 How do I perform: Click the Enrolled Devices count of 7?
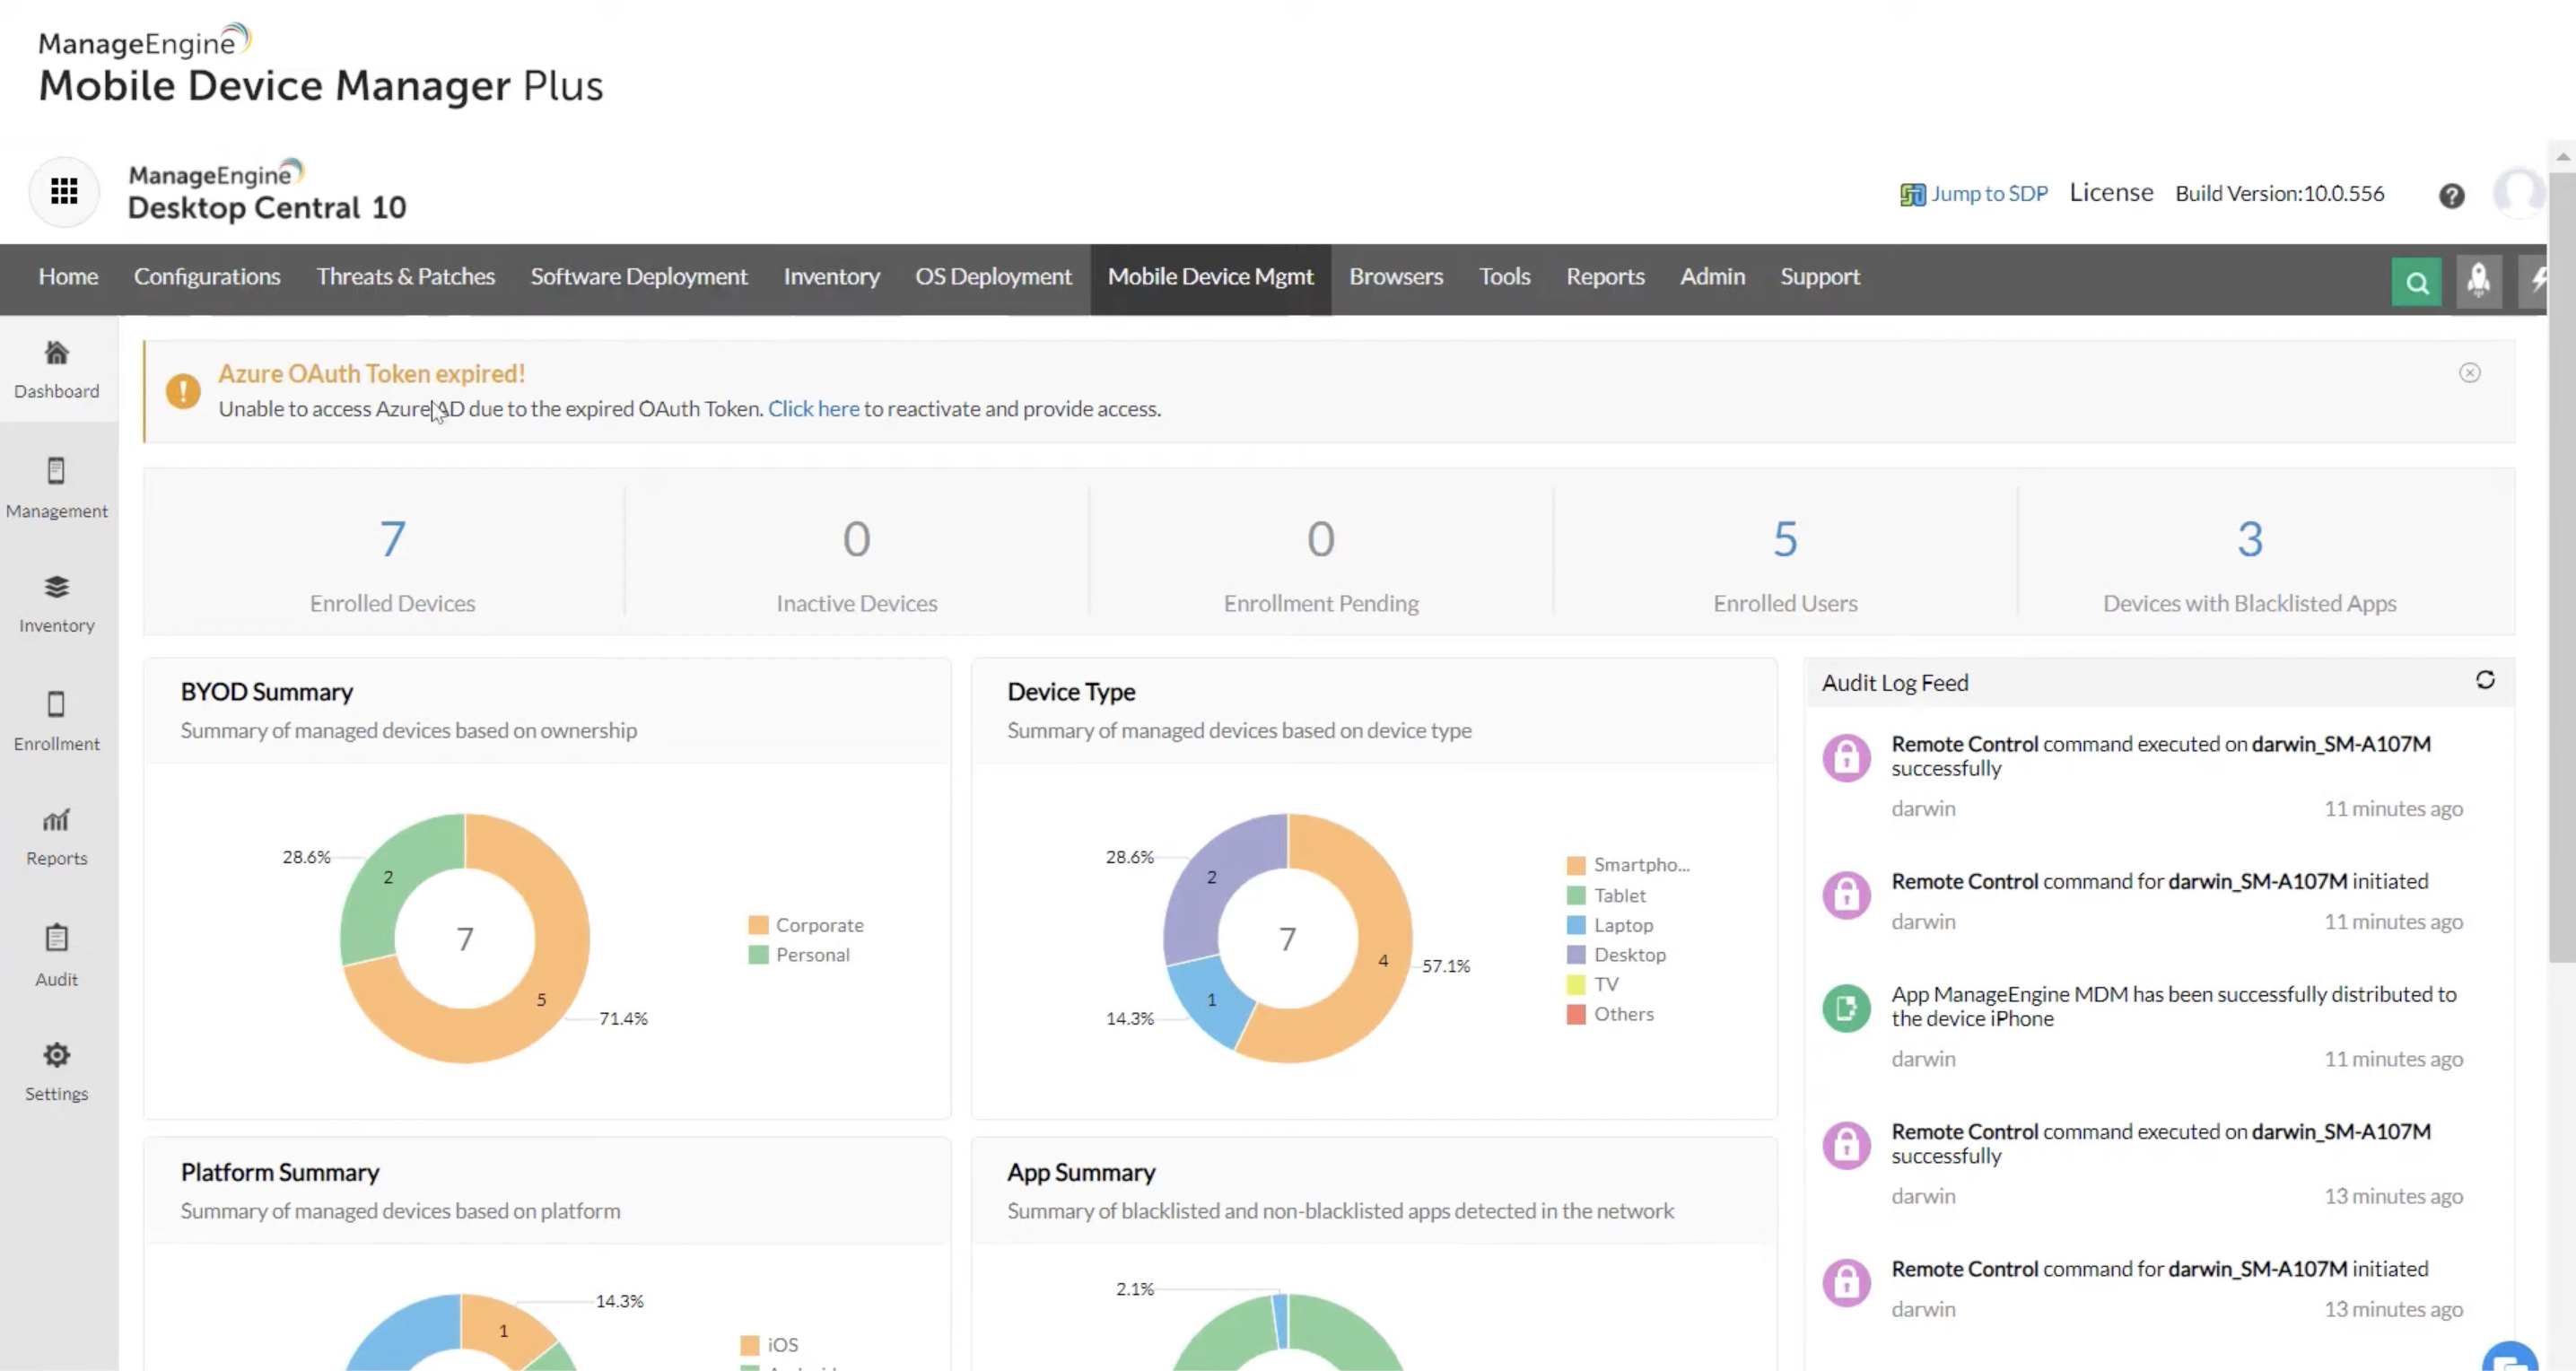coord(392,540)
